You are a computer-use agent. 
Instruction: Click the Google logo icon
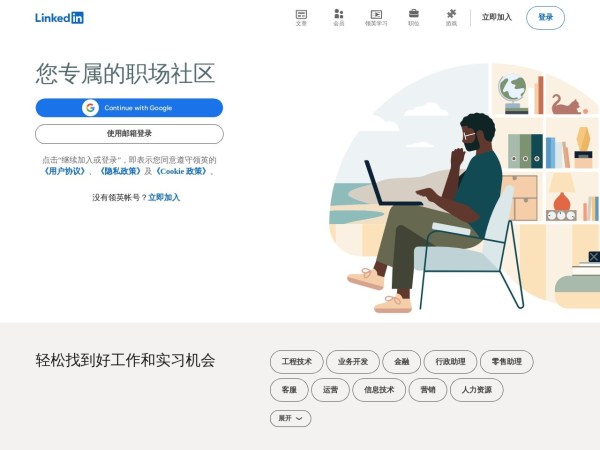(x=90, y=108)
